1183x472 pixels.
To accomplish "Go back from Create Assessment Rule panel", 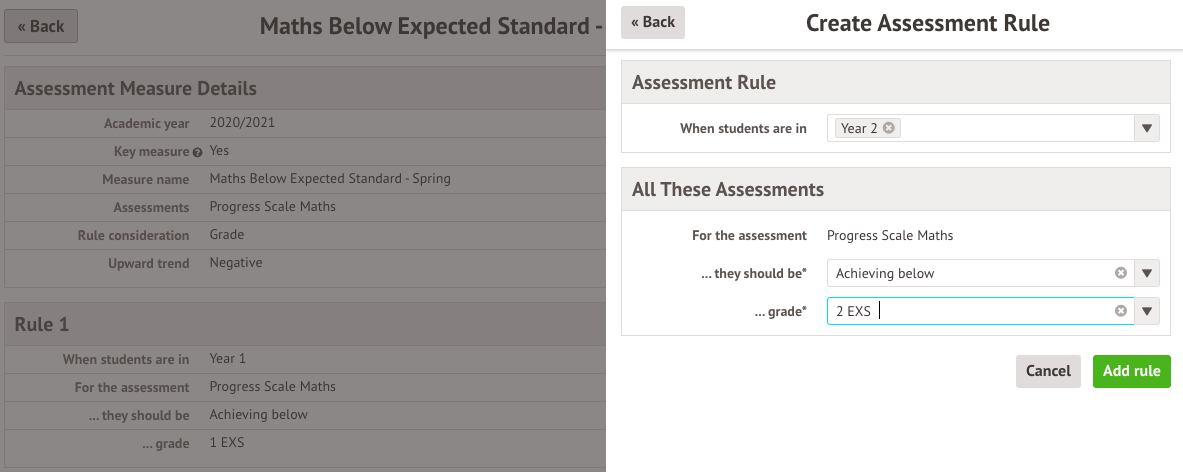I will 652,22.
